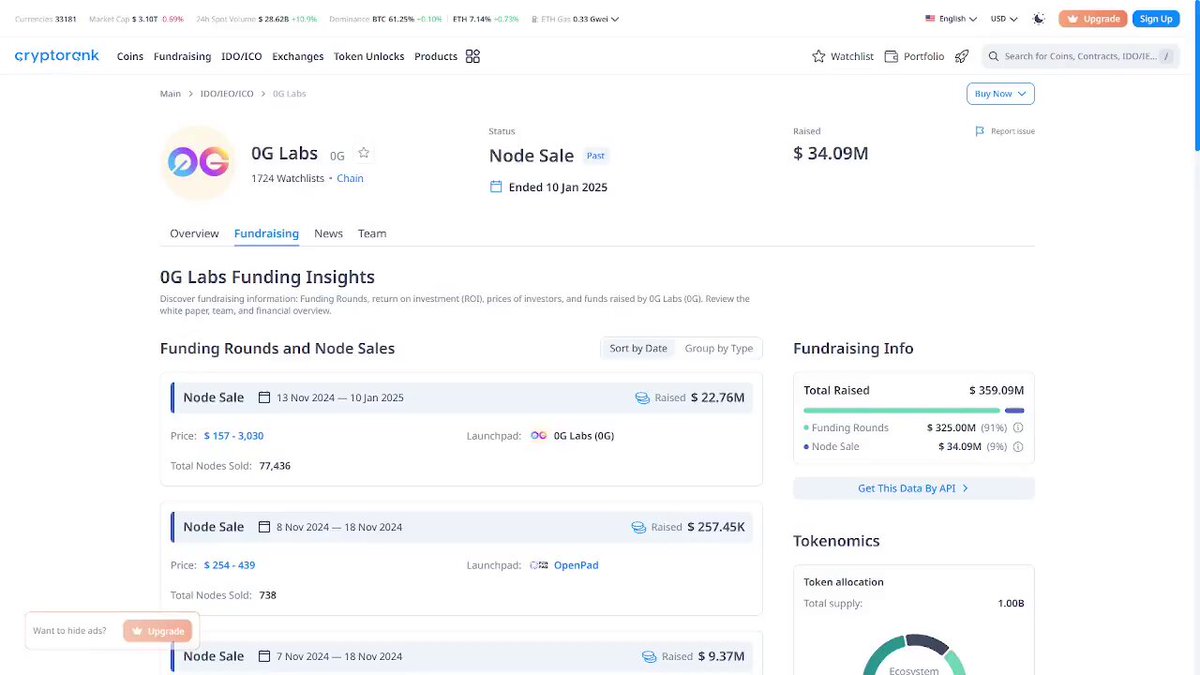Image resolution: width=1200 pixels, height=675 pixels.
Task: Open the Token Unlocks menu
Action: [x=369, y=57]
